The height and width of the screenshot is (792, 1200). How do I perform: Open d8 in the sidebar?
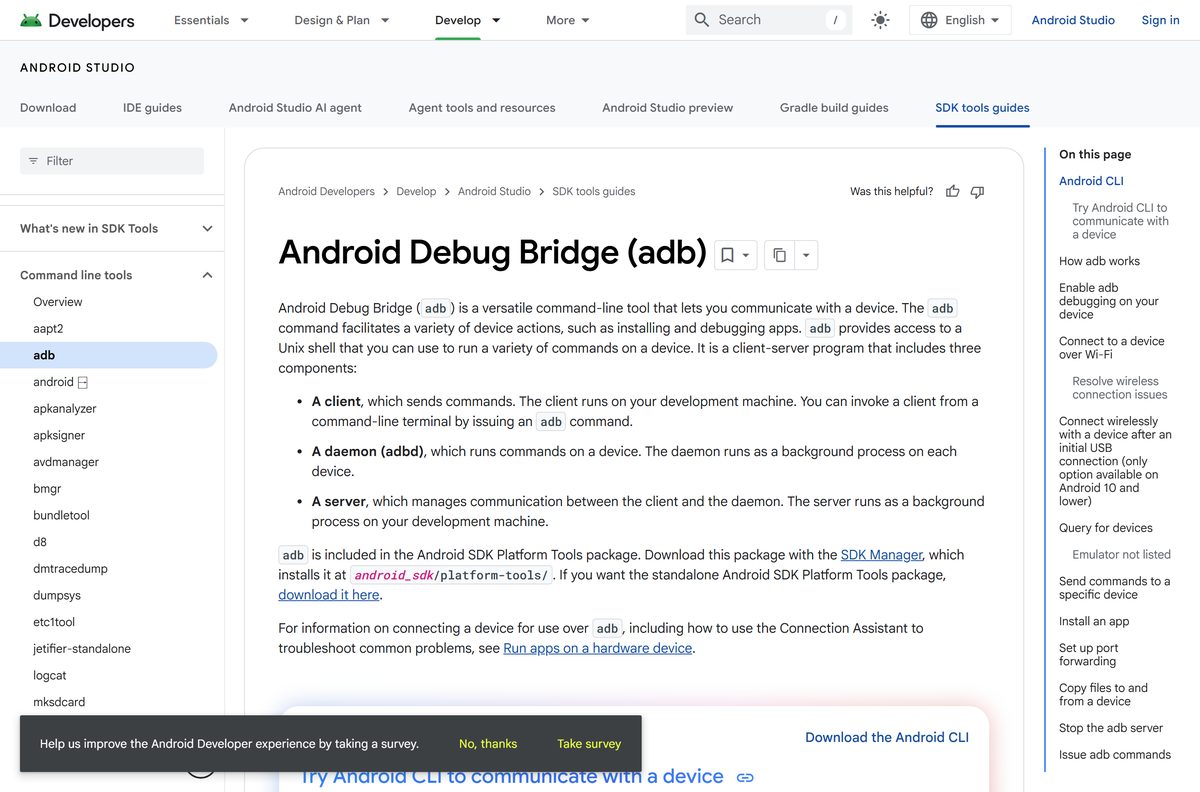coord(40,542)
